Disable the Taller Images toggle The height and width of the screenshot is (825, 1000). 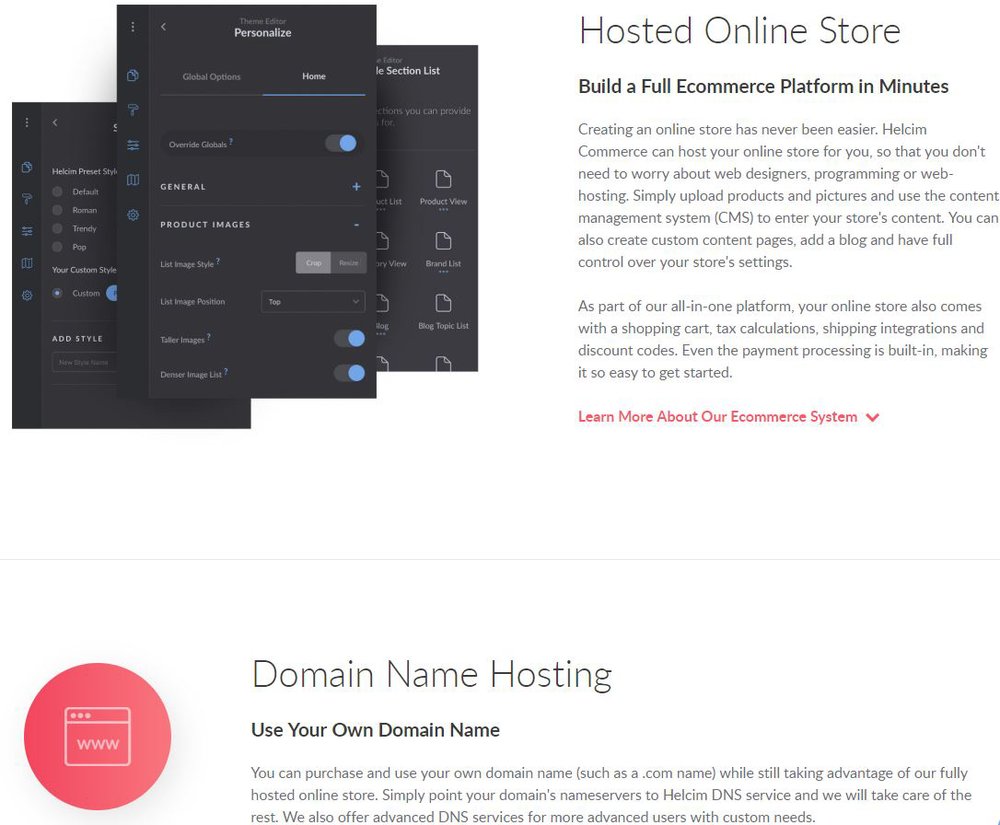click(349, 339)
